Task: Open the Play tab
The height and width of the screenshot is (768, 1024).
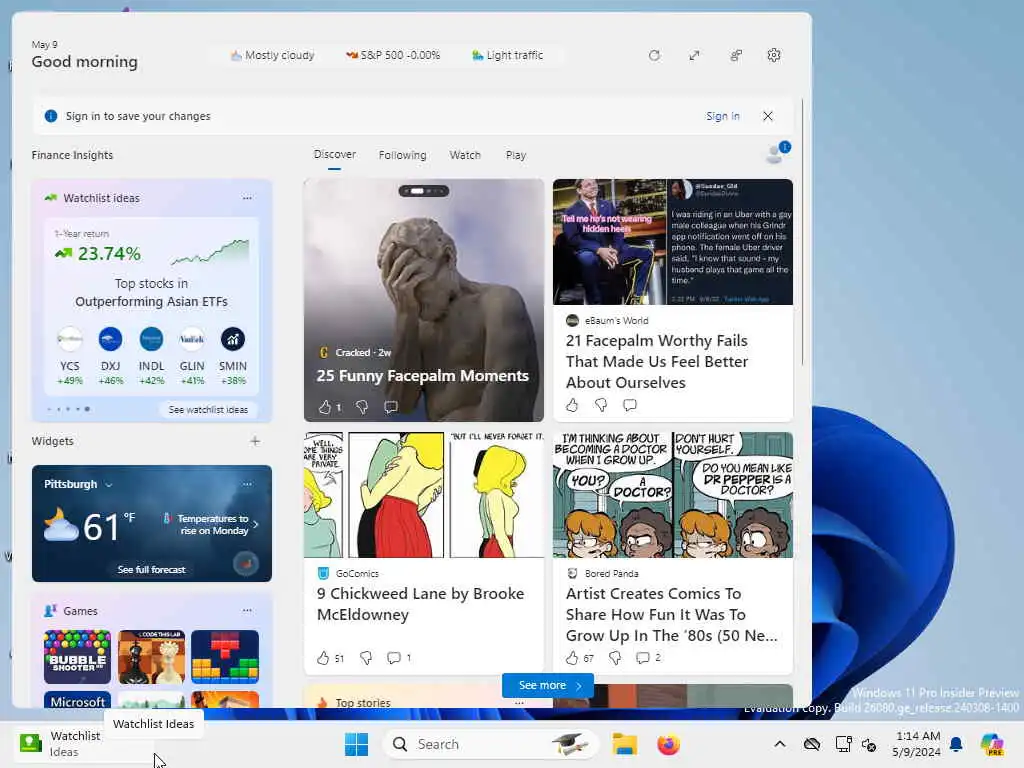Action: coord(516,155)
